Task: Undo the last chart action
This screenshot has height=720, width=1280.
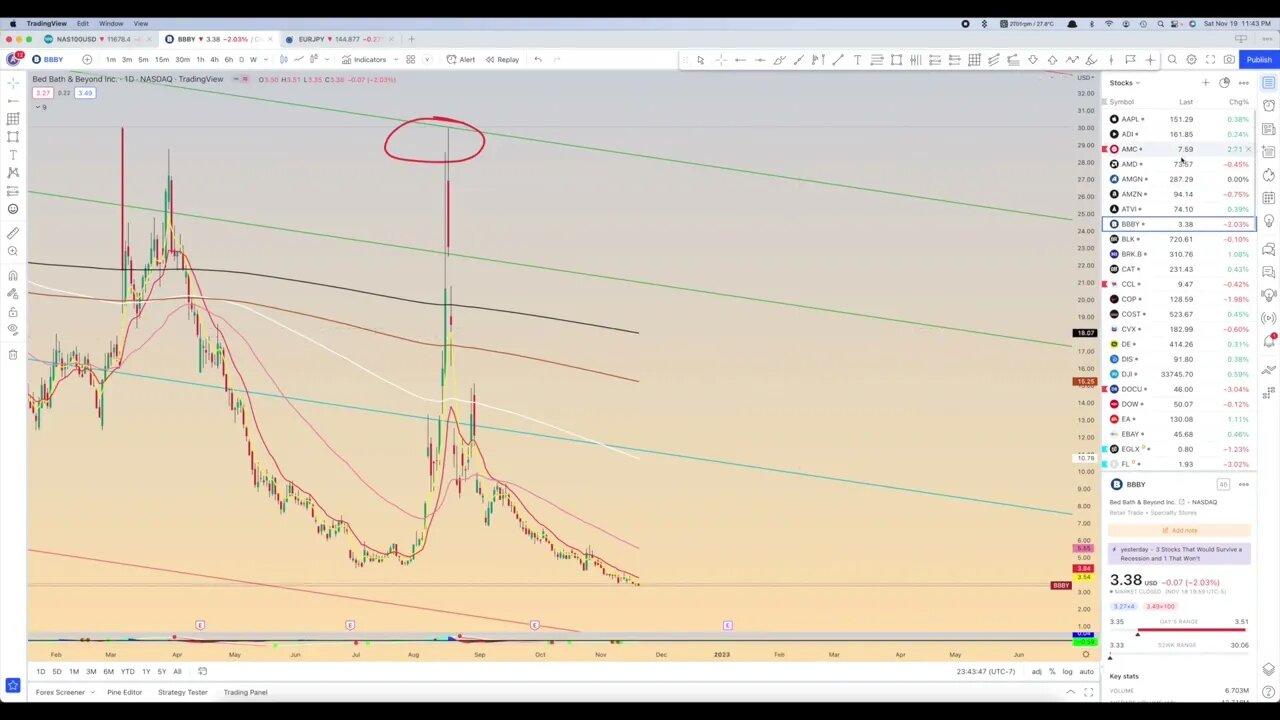Action: (538, 60)
